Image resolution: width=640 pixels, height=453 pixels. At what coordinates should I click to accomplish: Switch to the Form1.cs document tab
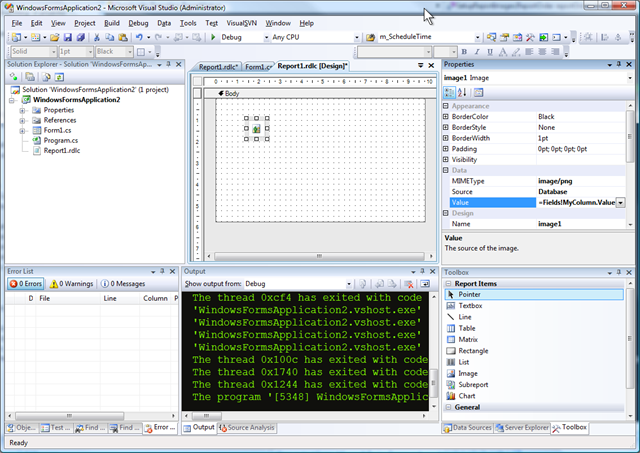(x=258, y=67)
